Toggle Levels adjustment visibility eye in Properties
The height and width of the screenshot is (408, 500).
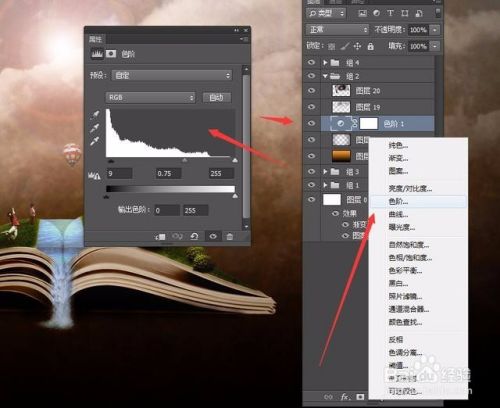pos(213,236)
